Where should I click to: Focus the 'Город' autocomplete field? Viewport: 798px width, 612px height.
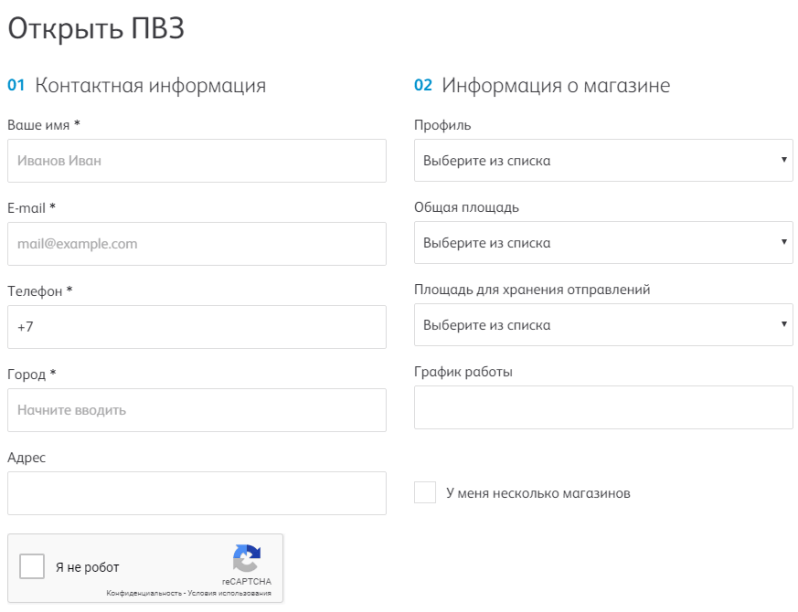196,409
